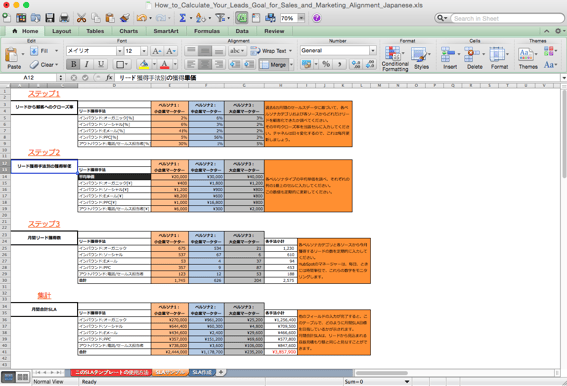Apply the red font color

[165, 64]
